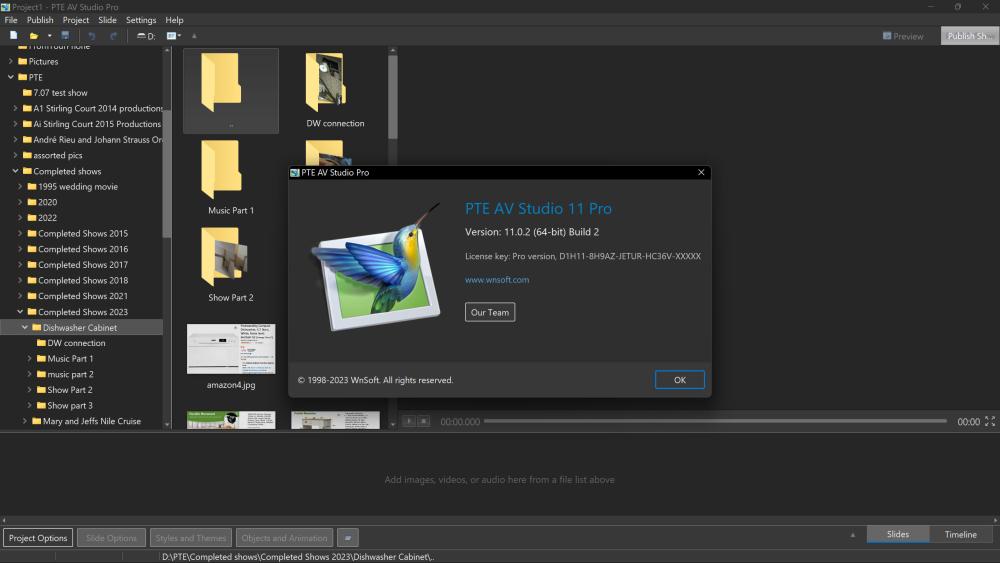Viewport: 1000px width, 563px height.
Task: Click the Save project disk icon
Action: pyautogui.click(x=65, y=36)
